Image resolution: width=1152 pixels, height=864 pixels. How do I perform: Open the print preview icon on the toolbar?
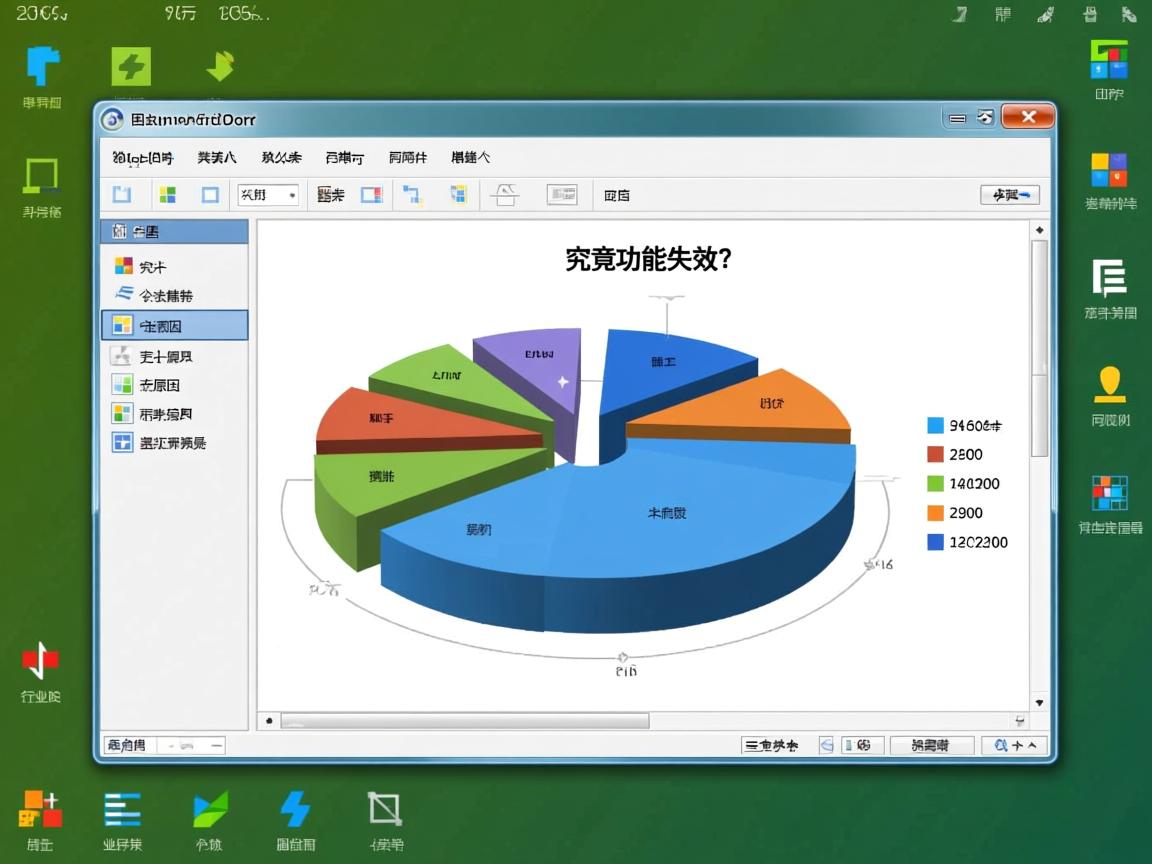(505, 194)
